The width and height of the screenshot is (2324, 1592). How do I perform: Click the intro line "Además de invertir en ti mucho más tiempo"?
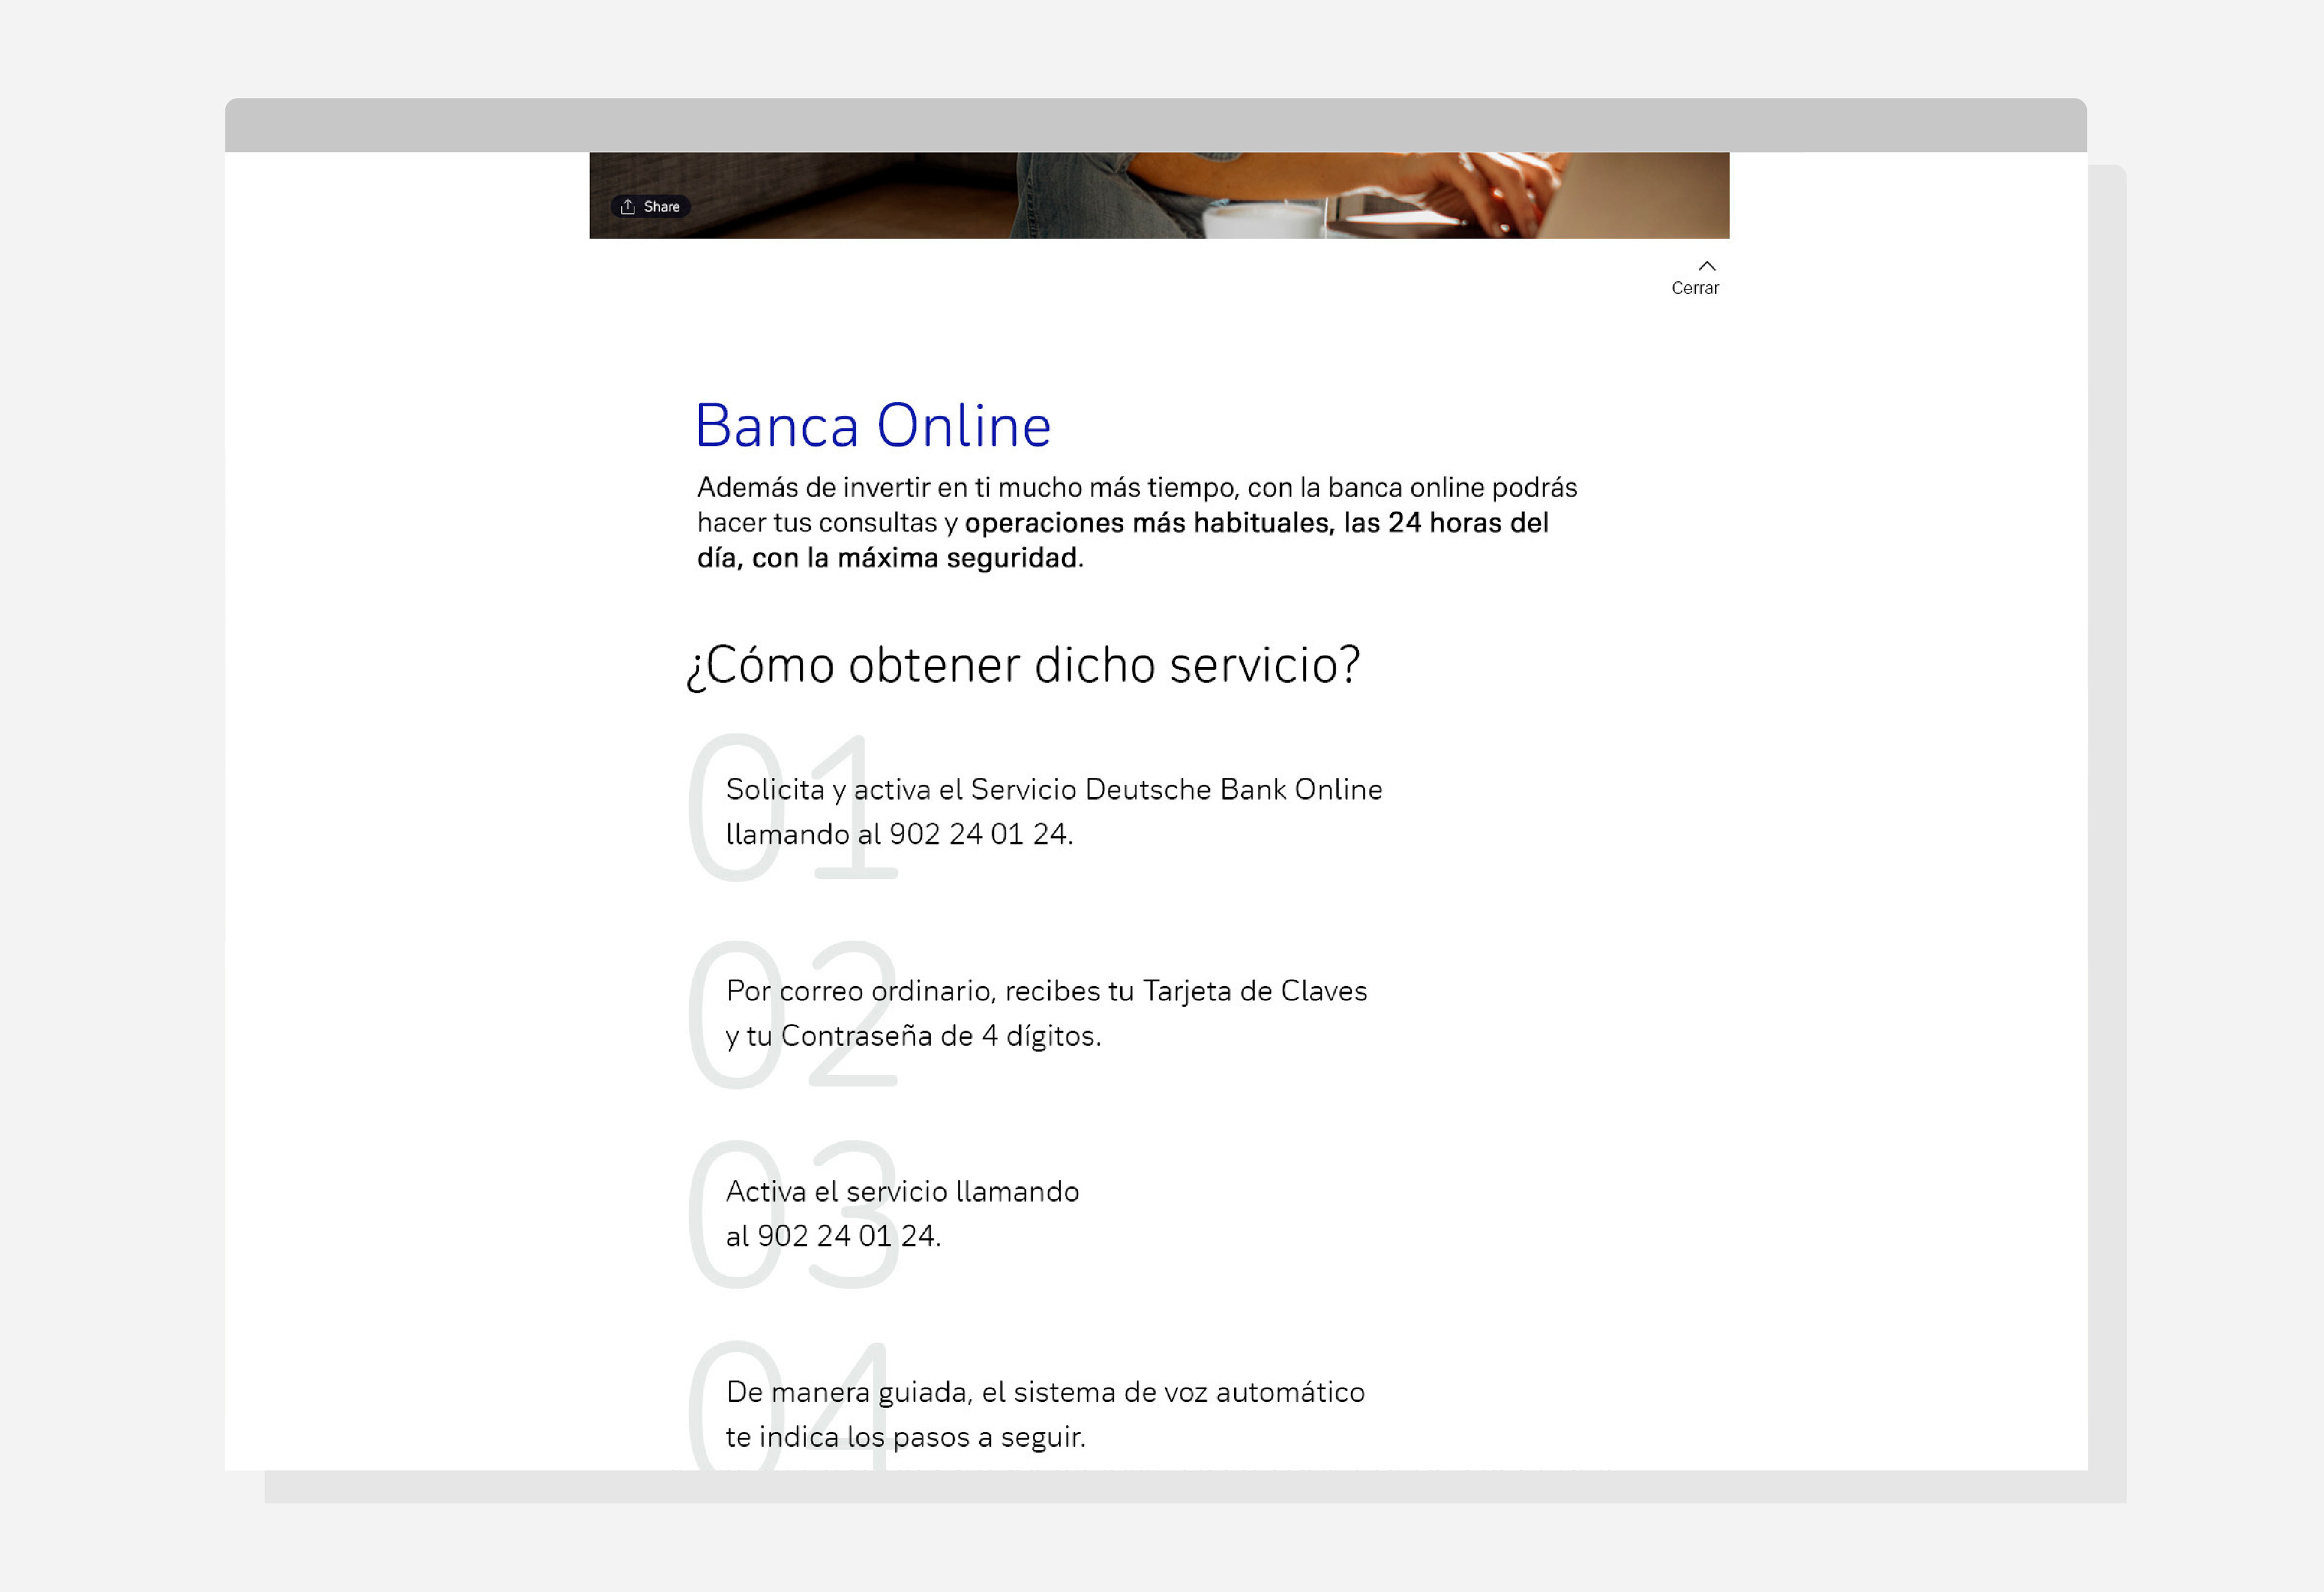967,488
